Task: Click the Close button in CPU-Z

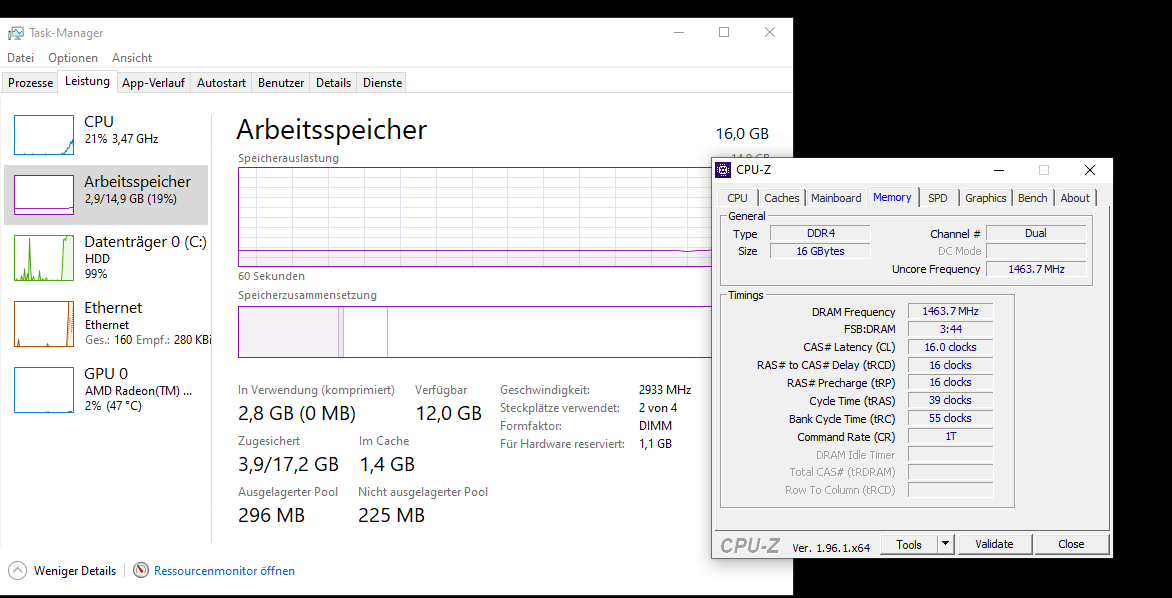Action: 1071,545
